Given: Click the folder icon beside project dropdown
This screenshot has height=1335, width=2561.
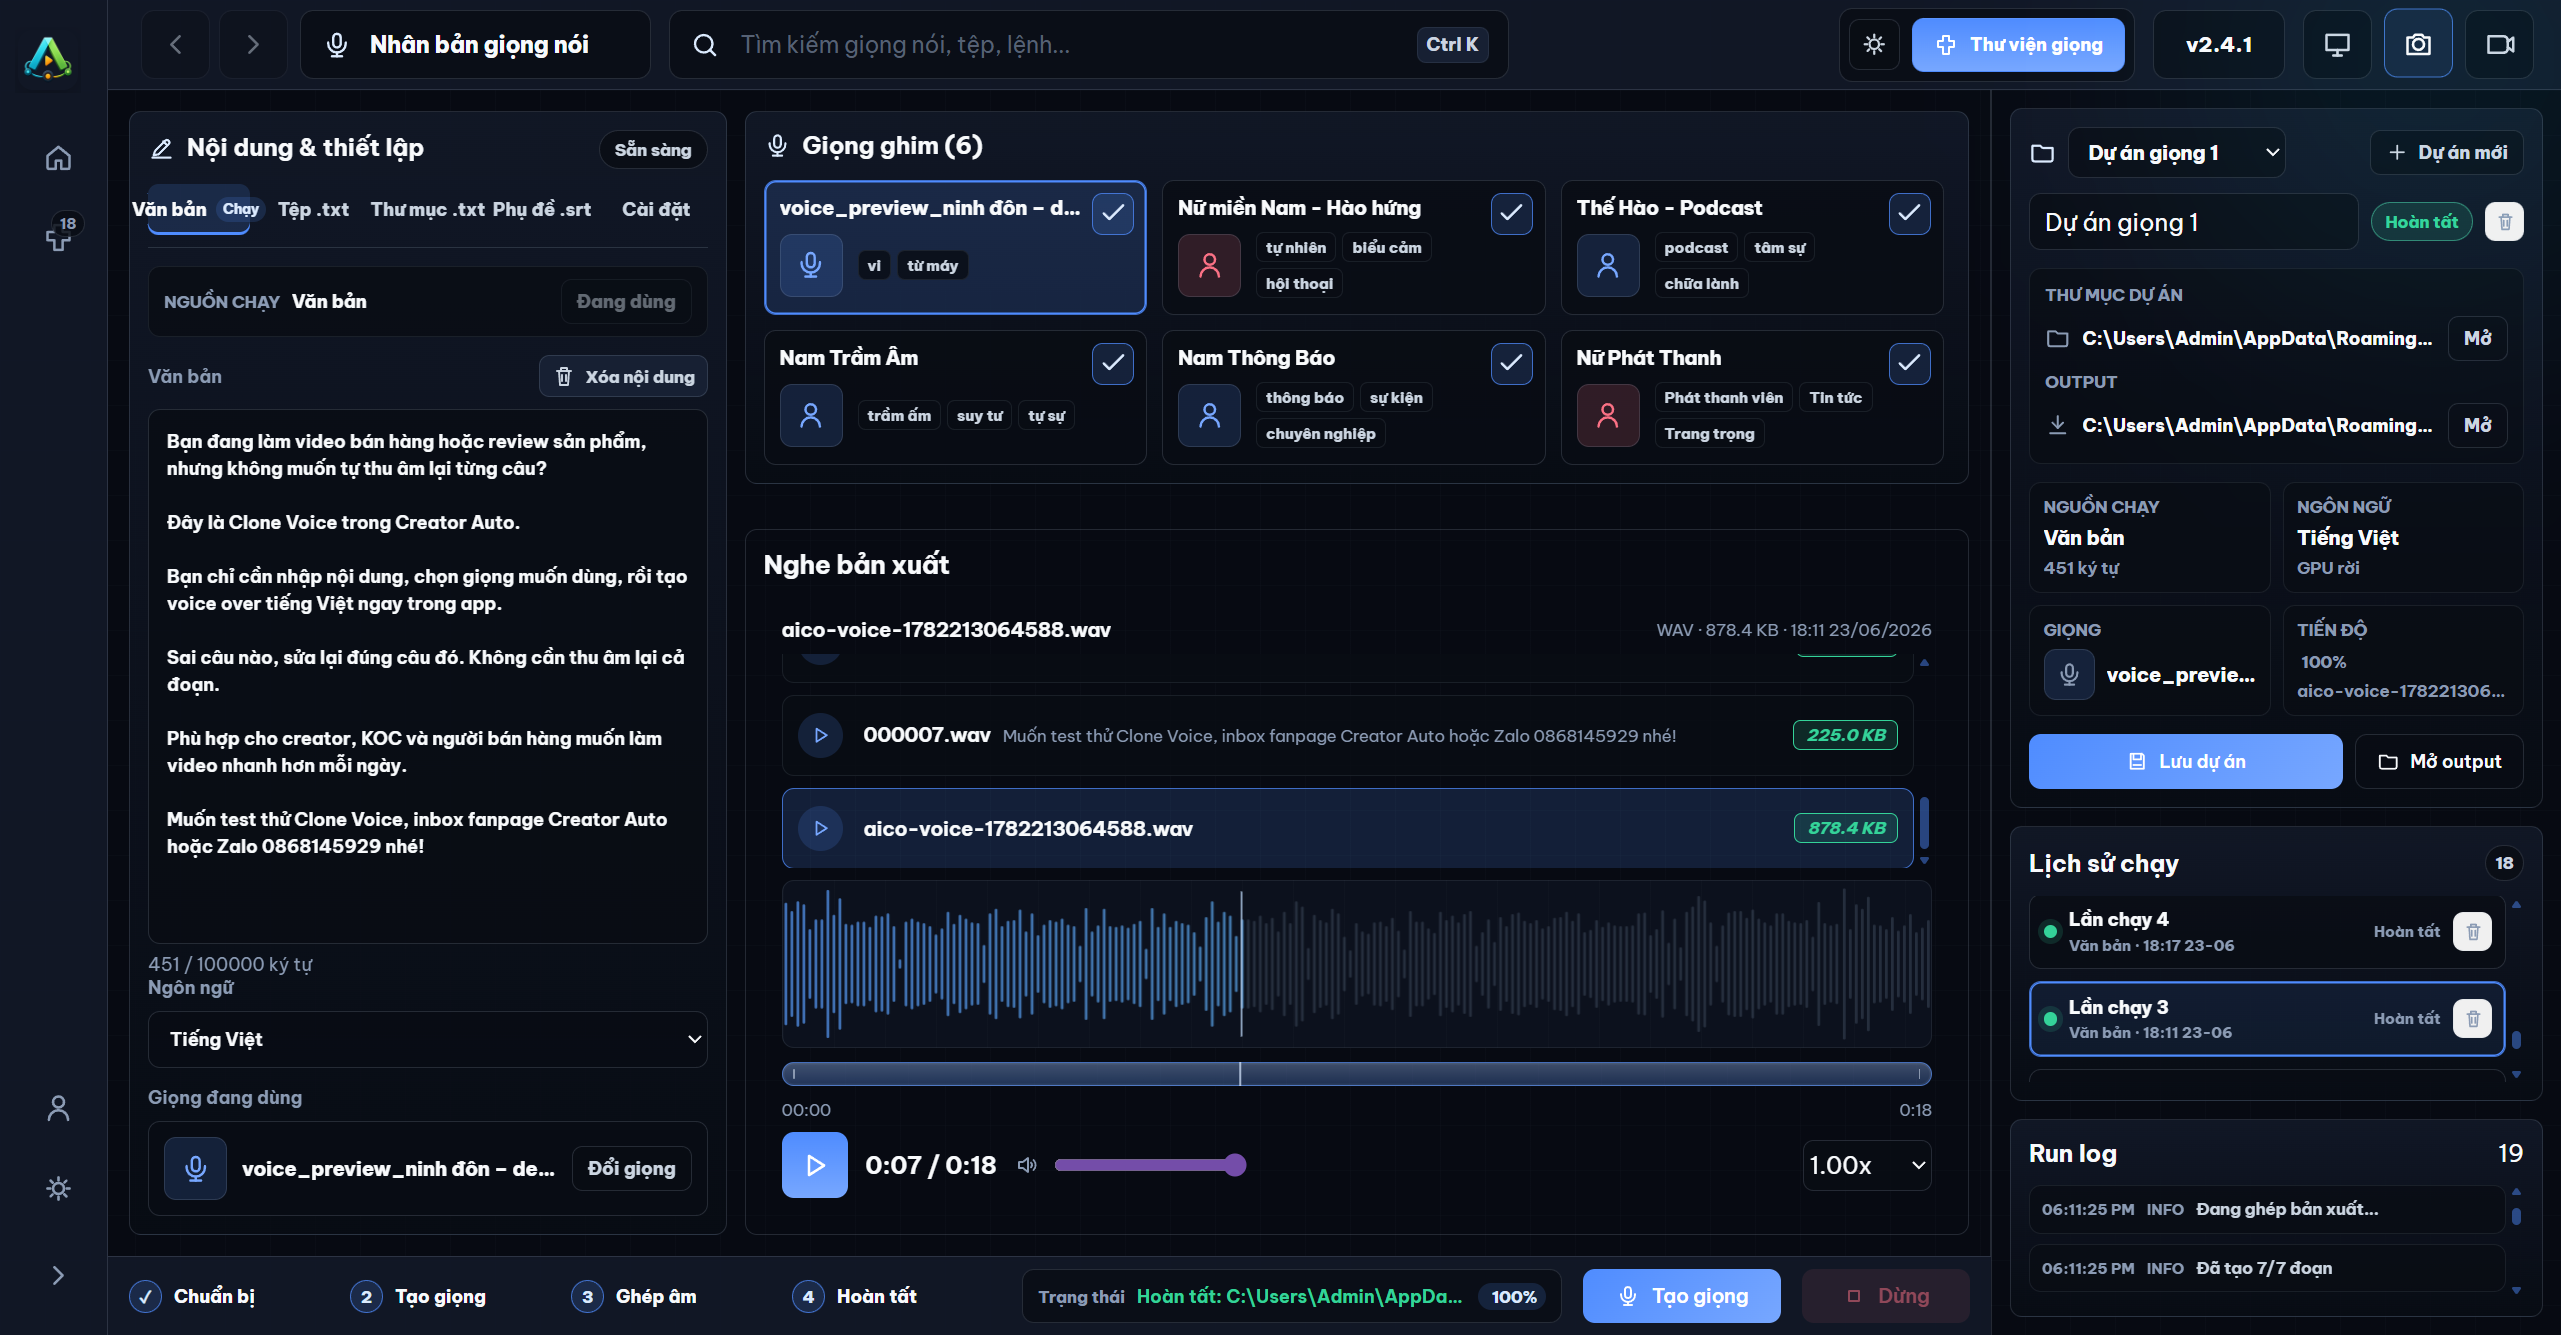Looking at the screenshot, I should click(x=2043, y=153).
